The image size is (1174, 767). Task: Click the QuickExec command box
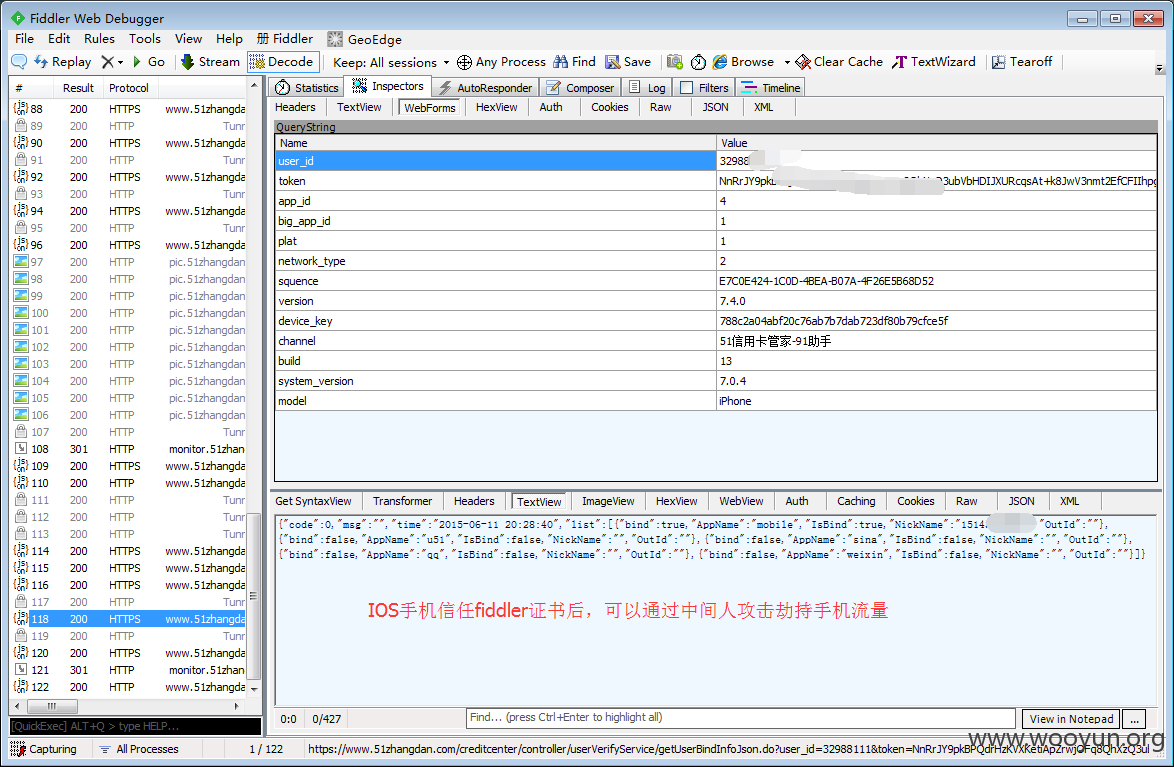click(135, 726)
